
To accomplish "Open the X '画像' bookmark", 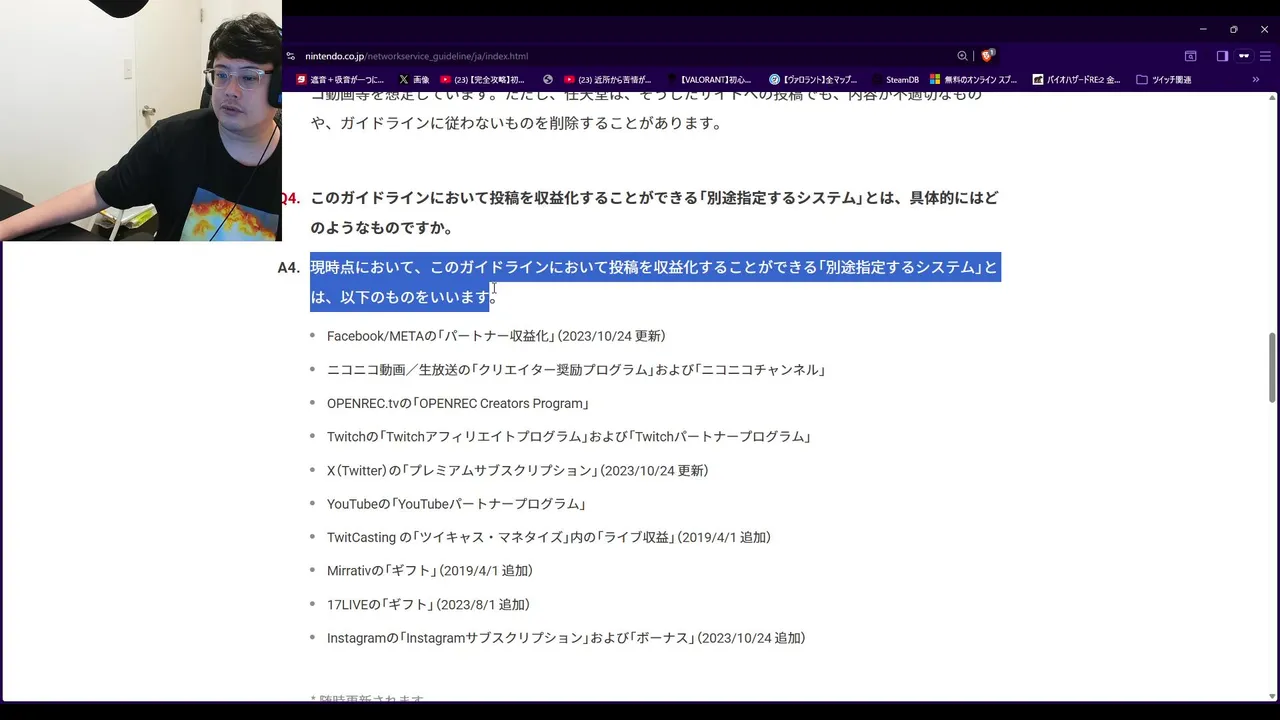I will pyautogui.click(x=414, y=79).
